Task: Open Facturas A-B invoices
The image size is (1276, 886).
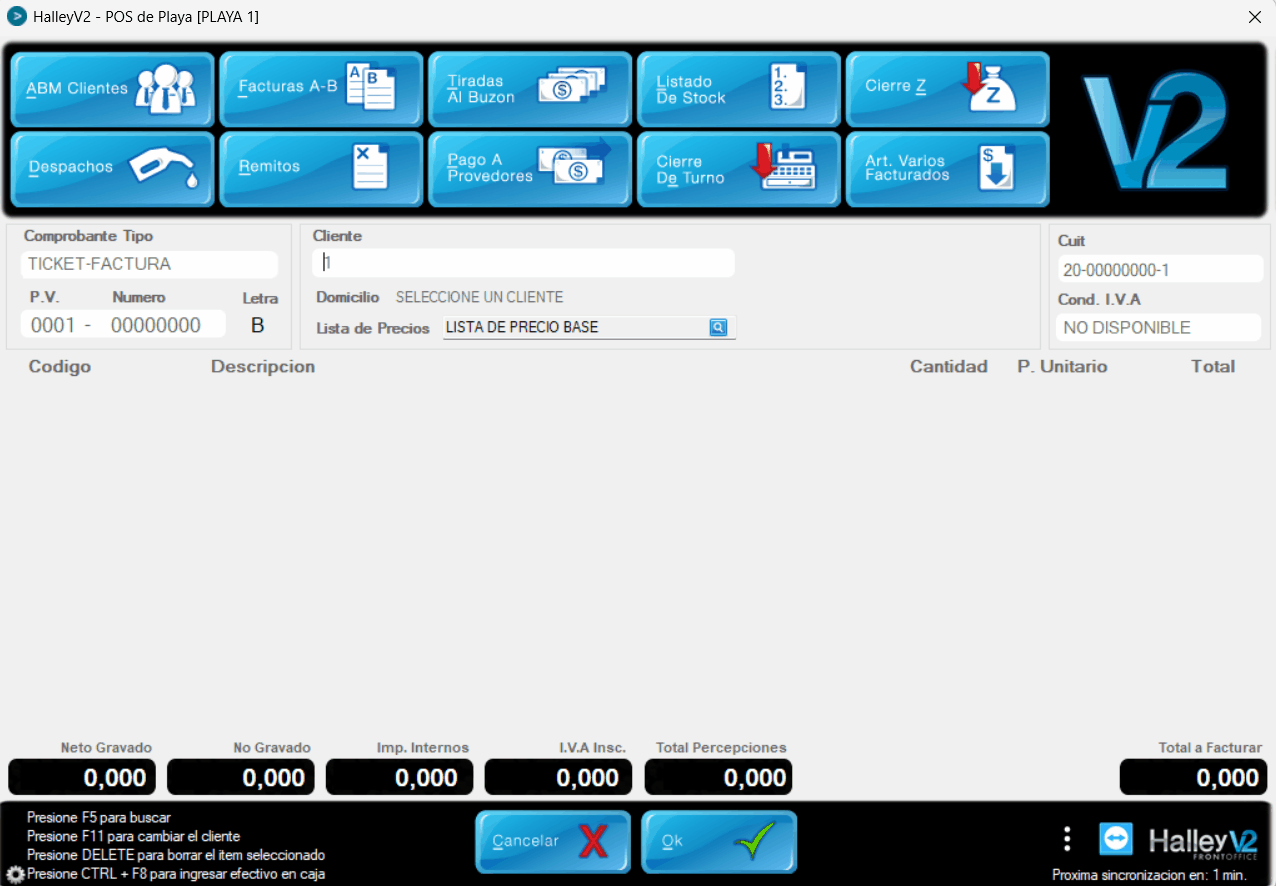Action: pos(321,89)
